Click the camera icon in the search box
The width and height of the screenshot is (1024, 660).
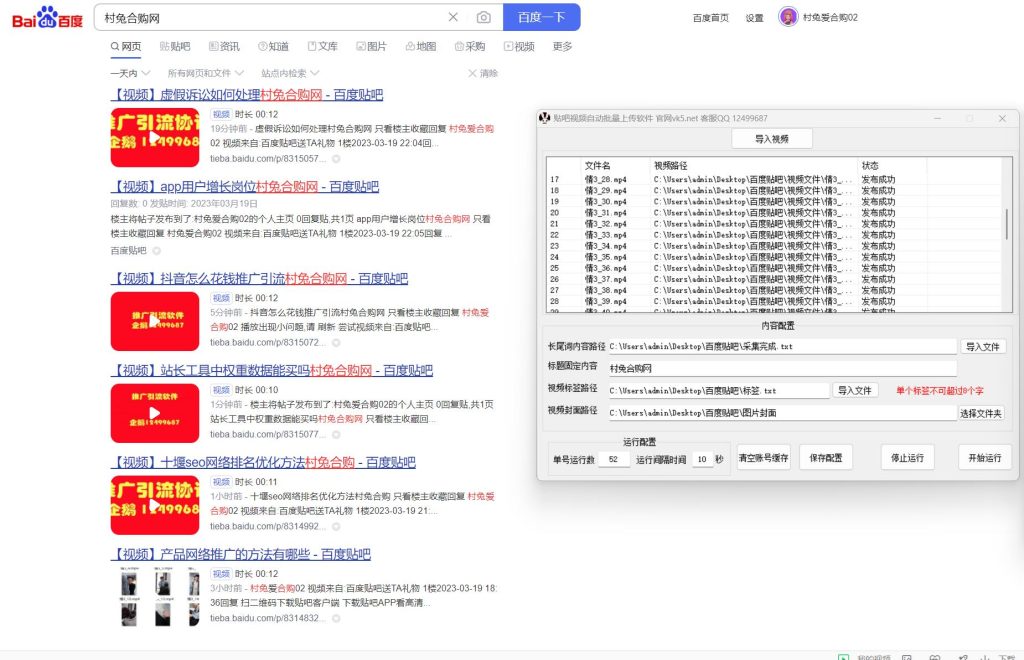click(x=484, y=17)
